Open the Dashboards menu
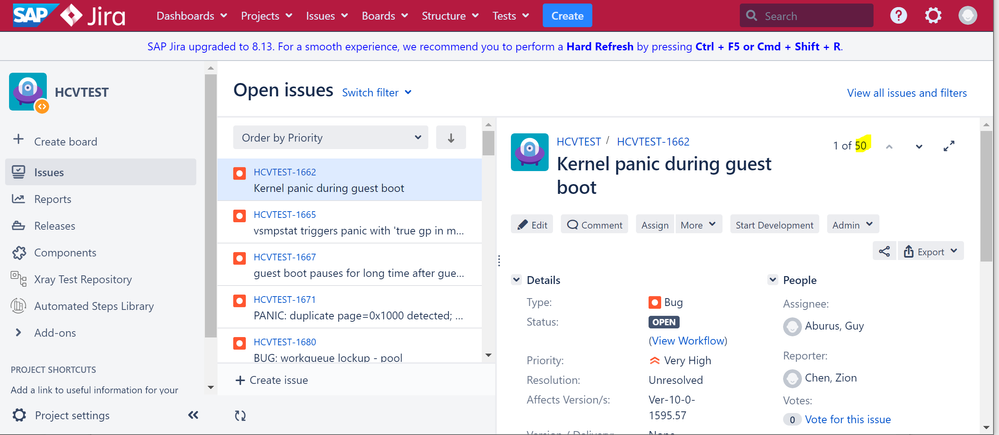 [192, 16]
